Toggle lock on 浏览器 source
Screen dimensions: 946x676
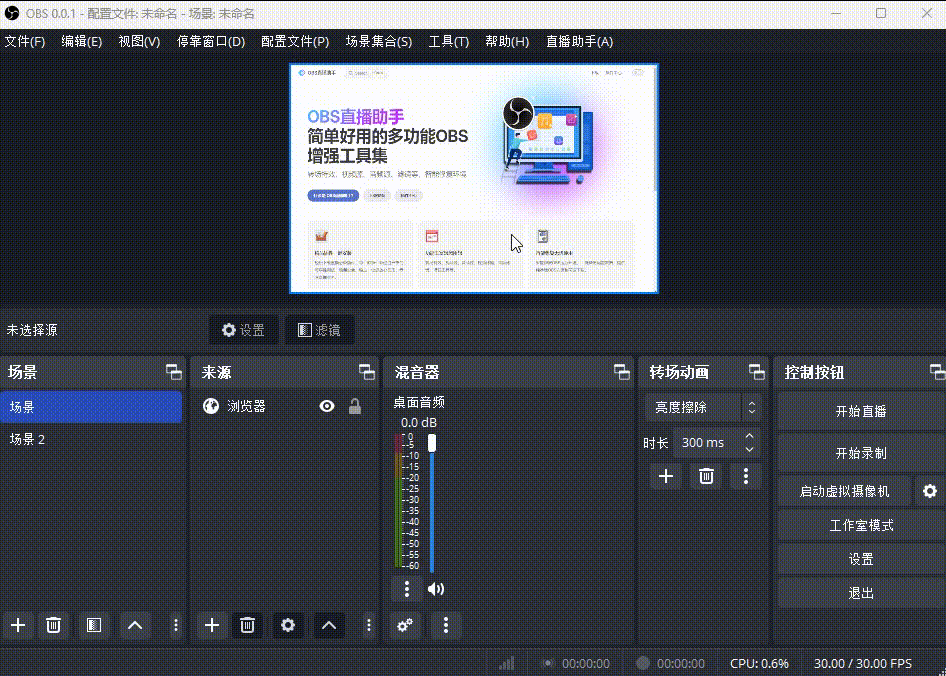355,406
